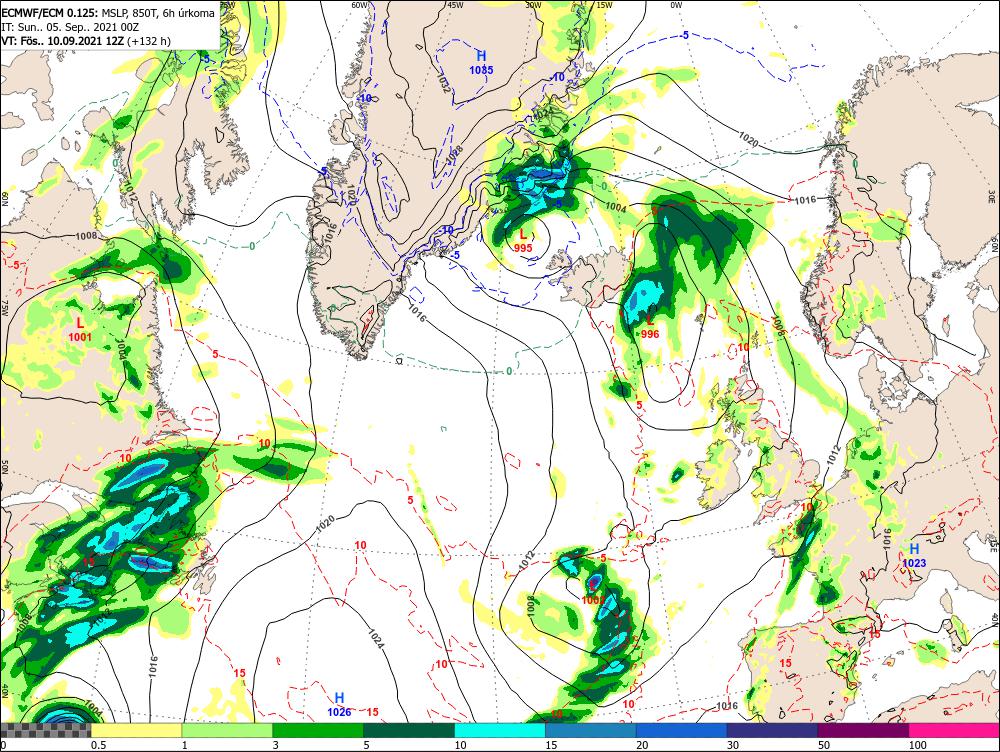
Task: Click the H 1023 high over Europe
Action: [914, 556]
